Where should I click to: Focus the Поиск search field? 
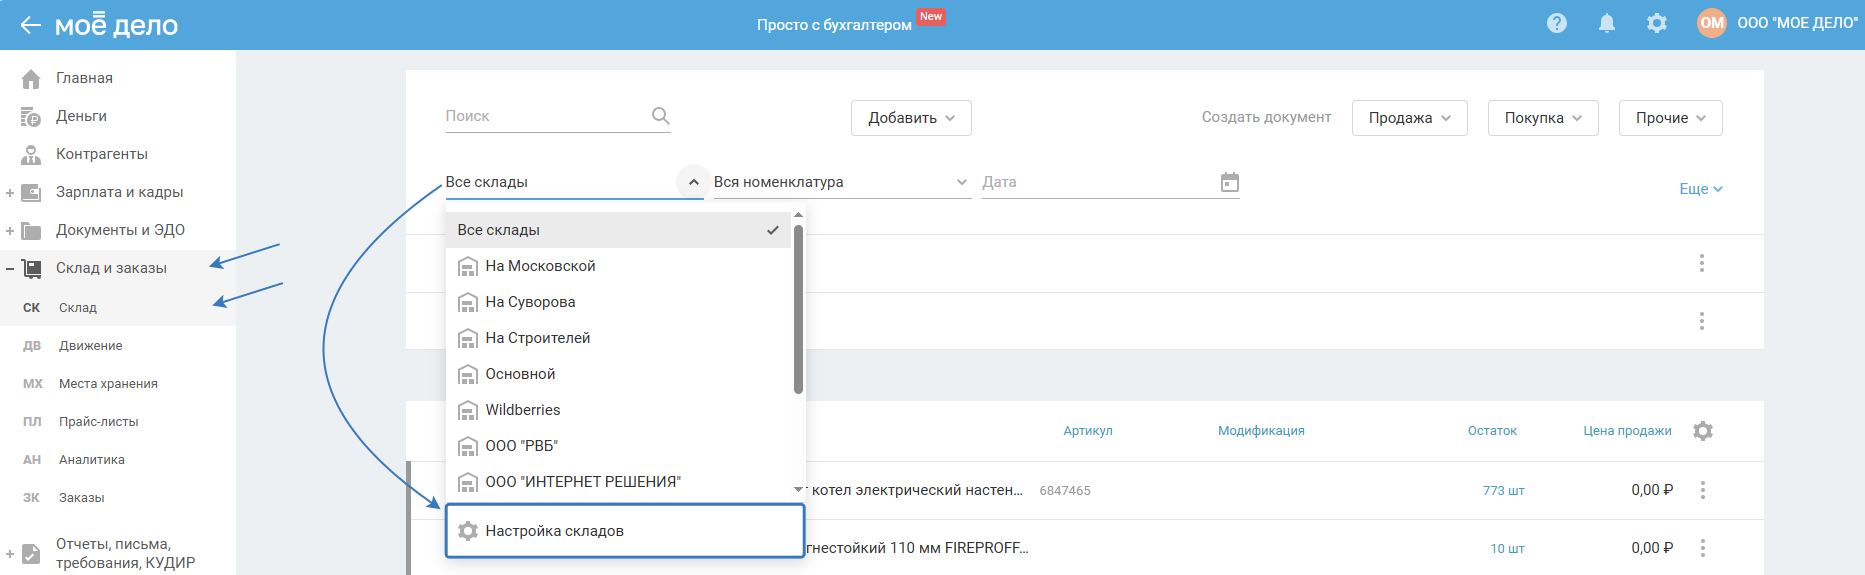545,116
